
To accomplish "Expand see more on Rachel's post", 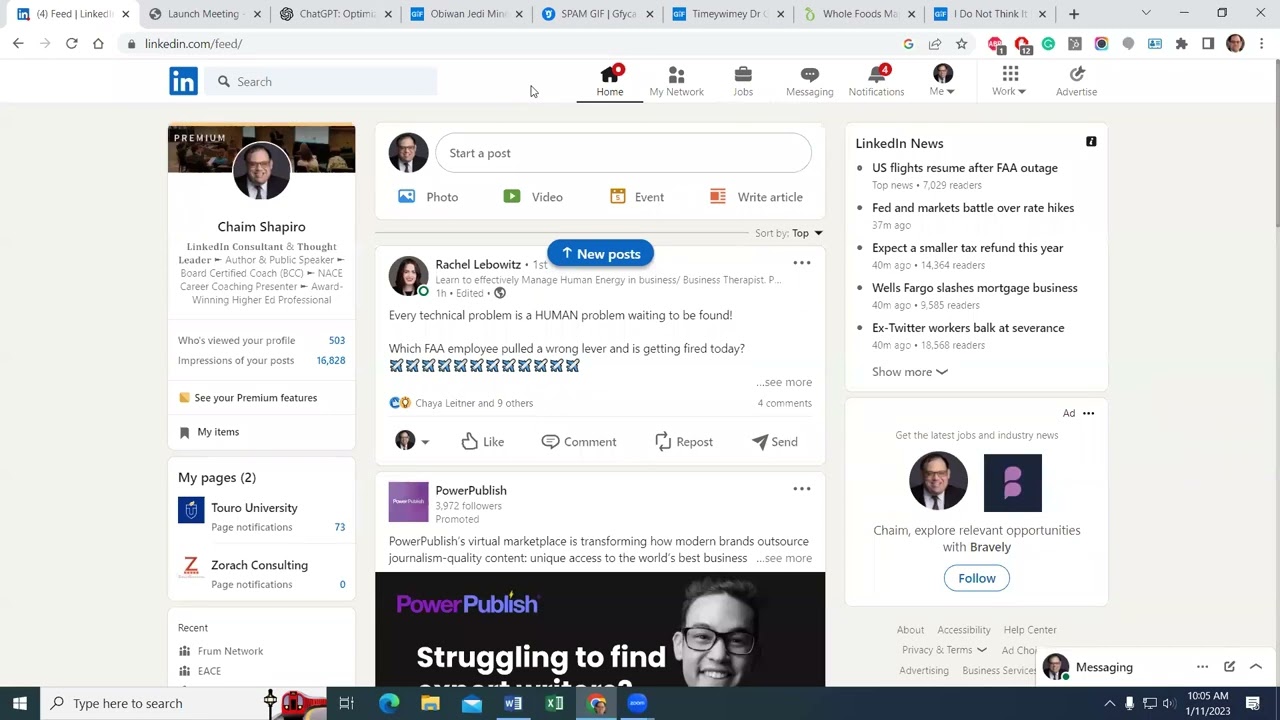I will 784,382.
